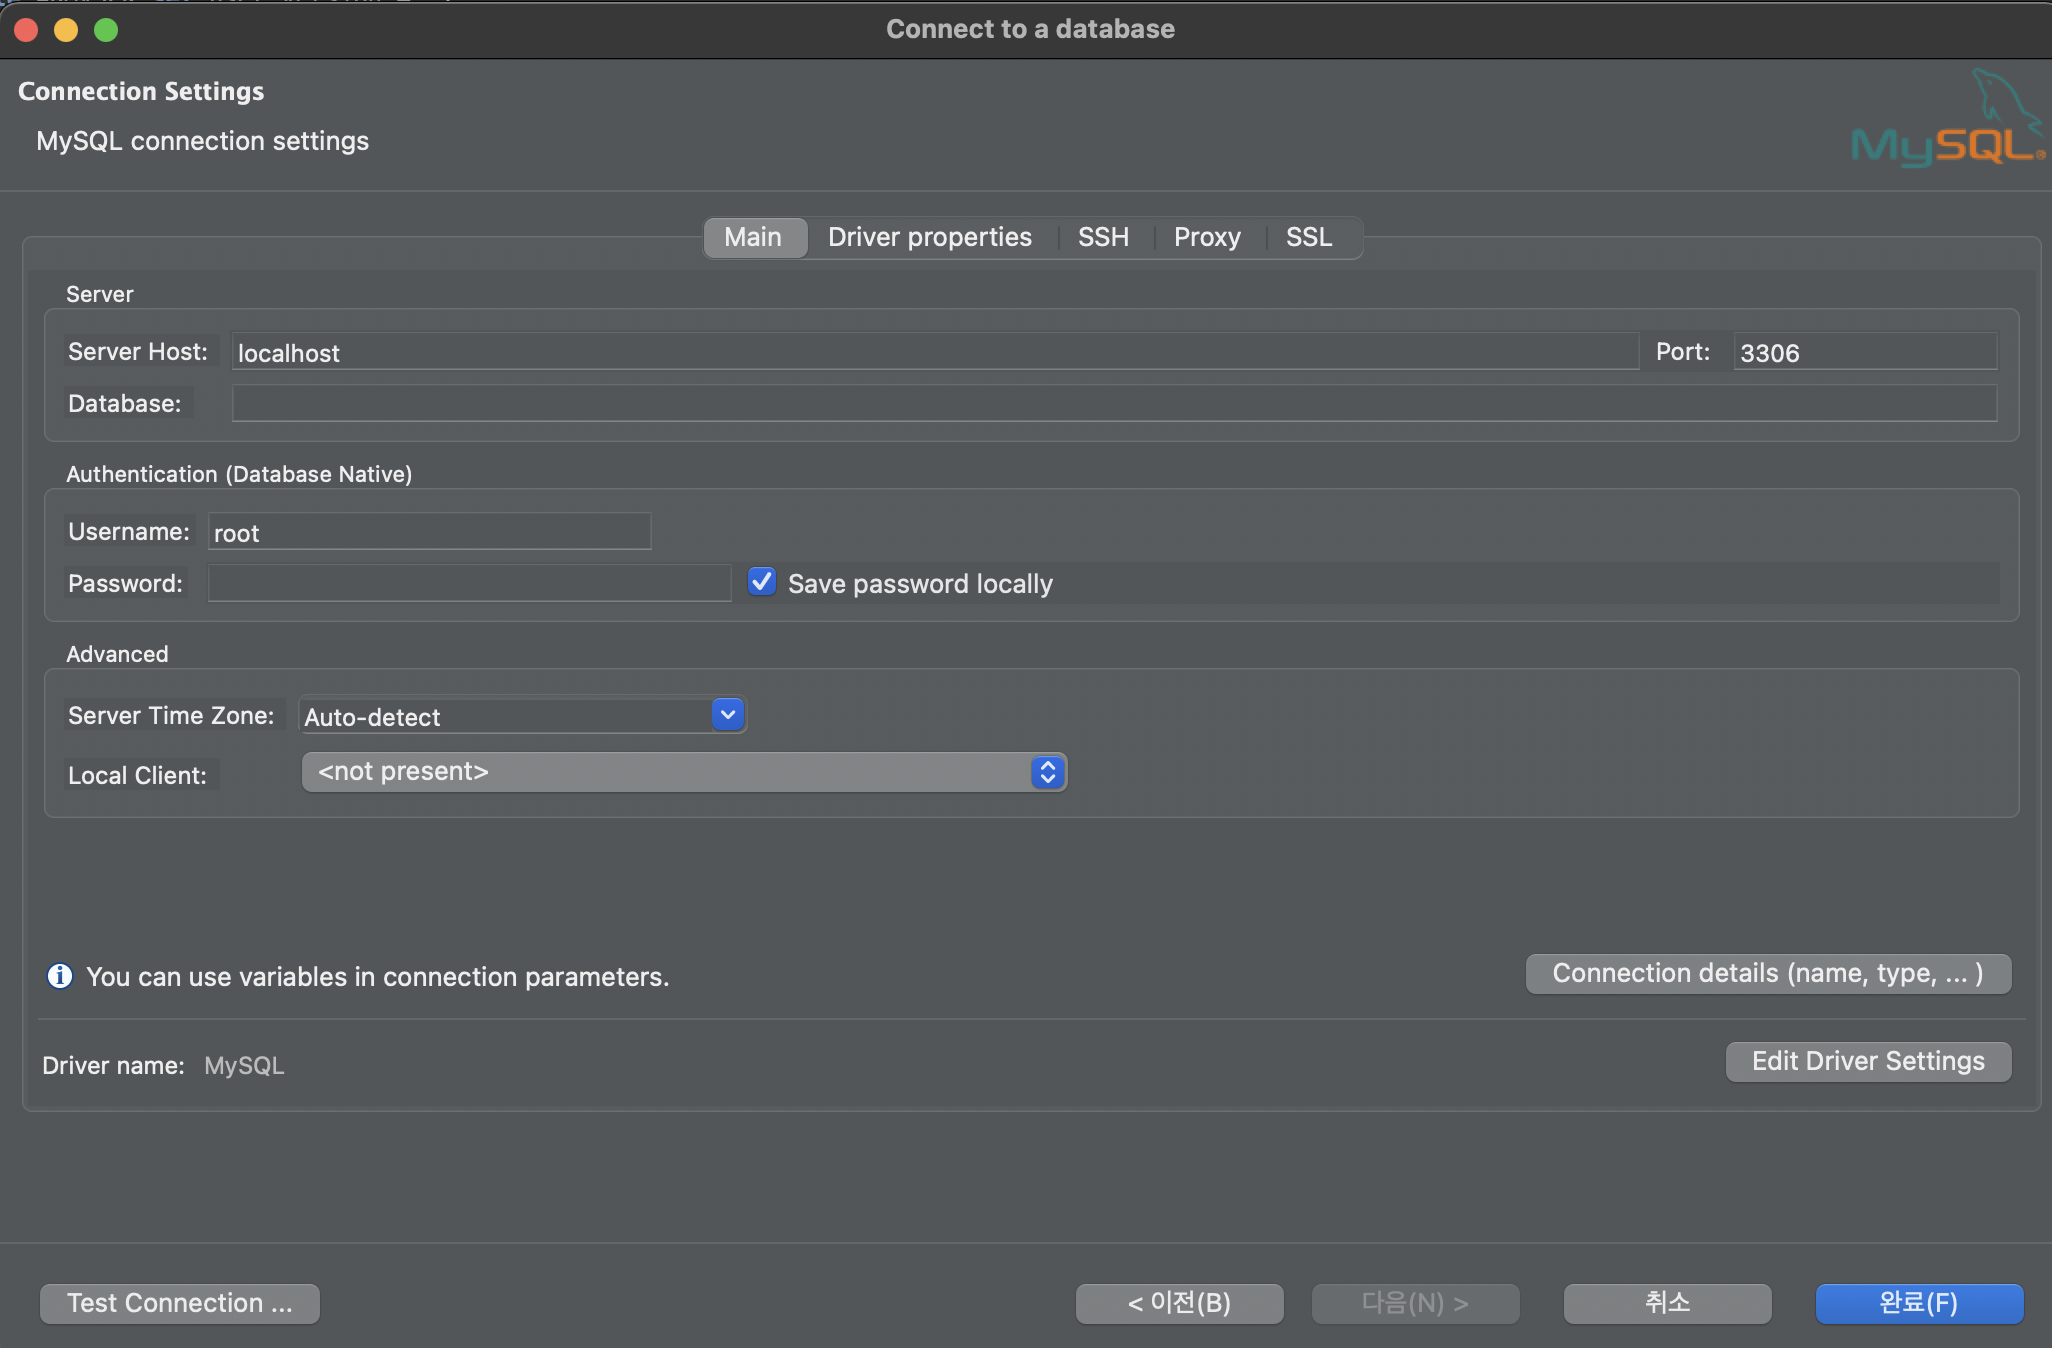Screen dimensions: 2052x1348
Task: Open the SSH tab
Action: (1103, 237)
